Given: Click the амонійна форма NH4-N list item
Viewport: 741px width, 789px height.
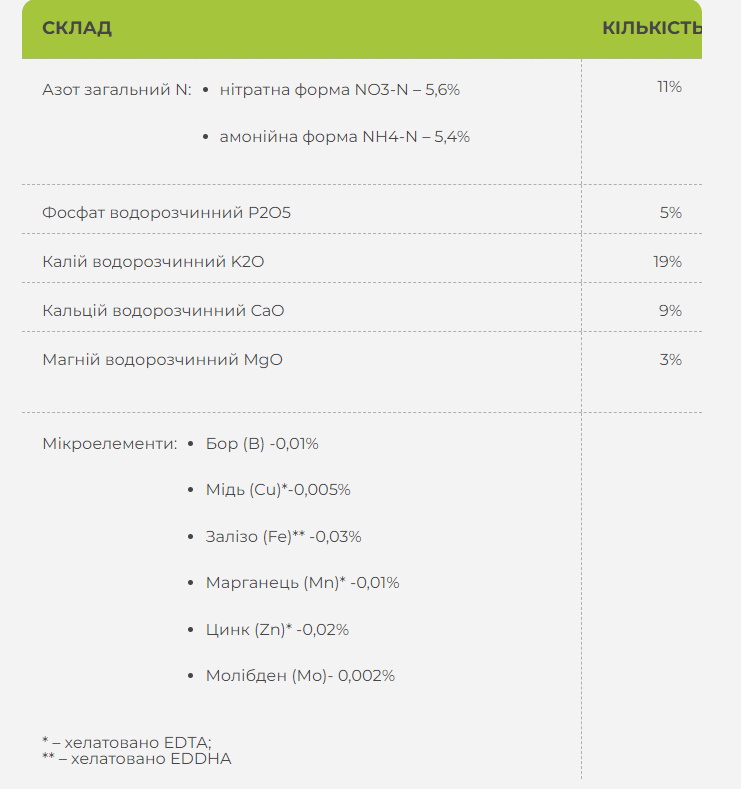Looking at the screenshot, I should [344, 137].
